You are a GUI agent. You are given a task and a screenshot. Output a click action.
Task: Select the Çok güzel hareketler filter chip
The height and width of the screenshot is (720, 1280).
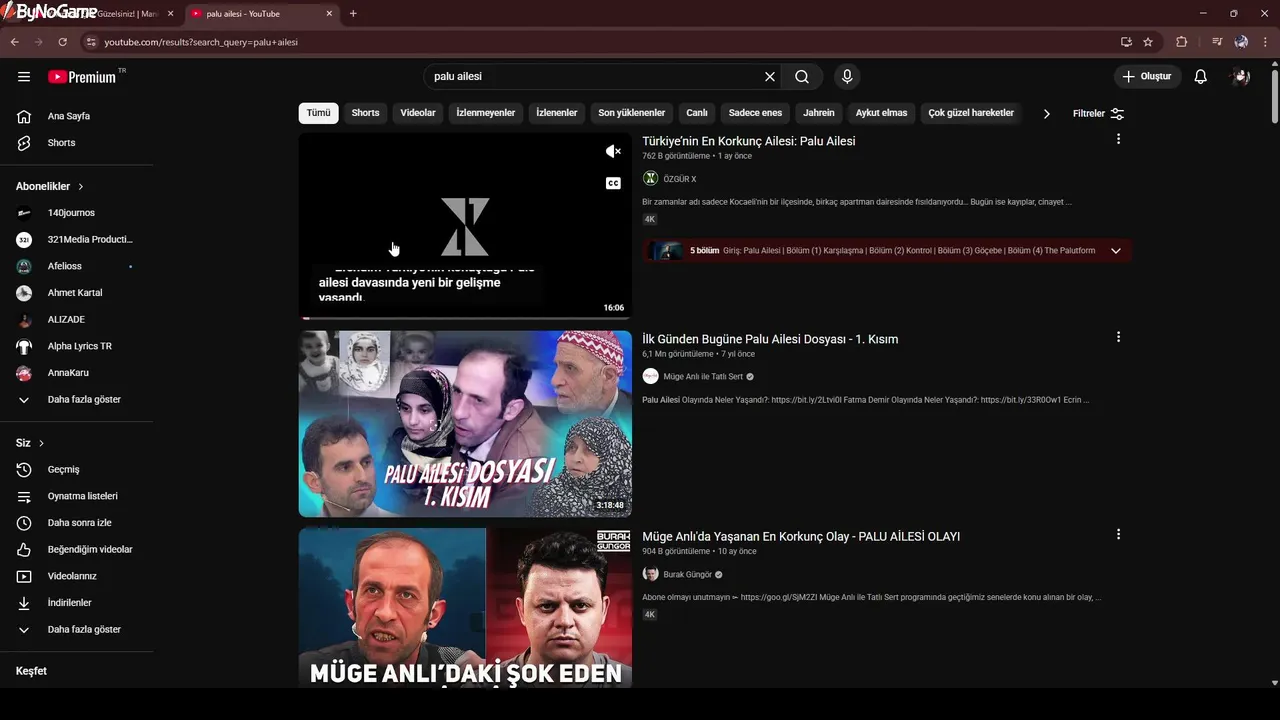(x=971, y=113)
